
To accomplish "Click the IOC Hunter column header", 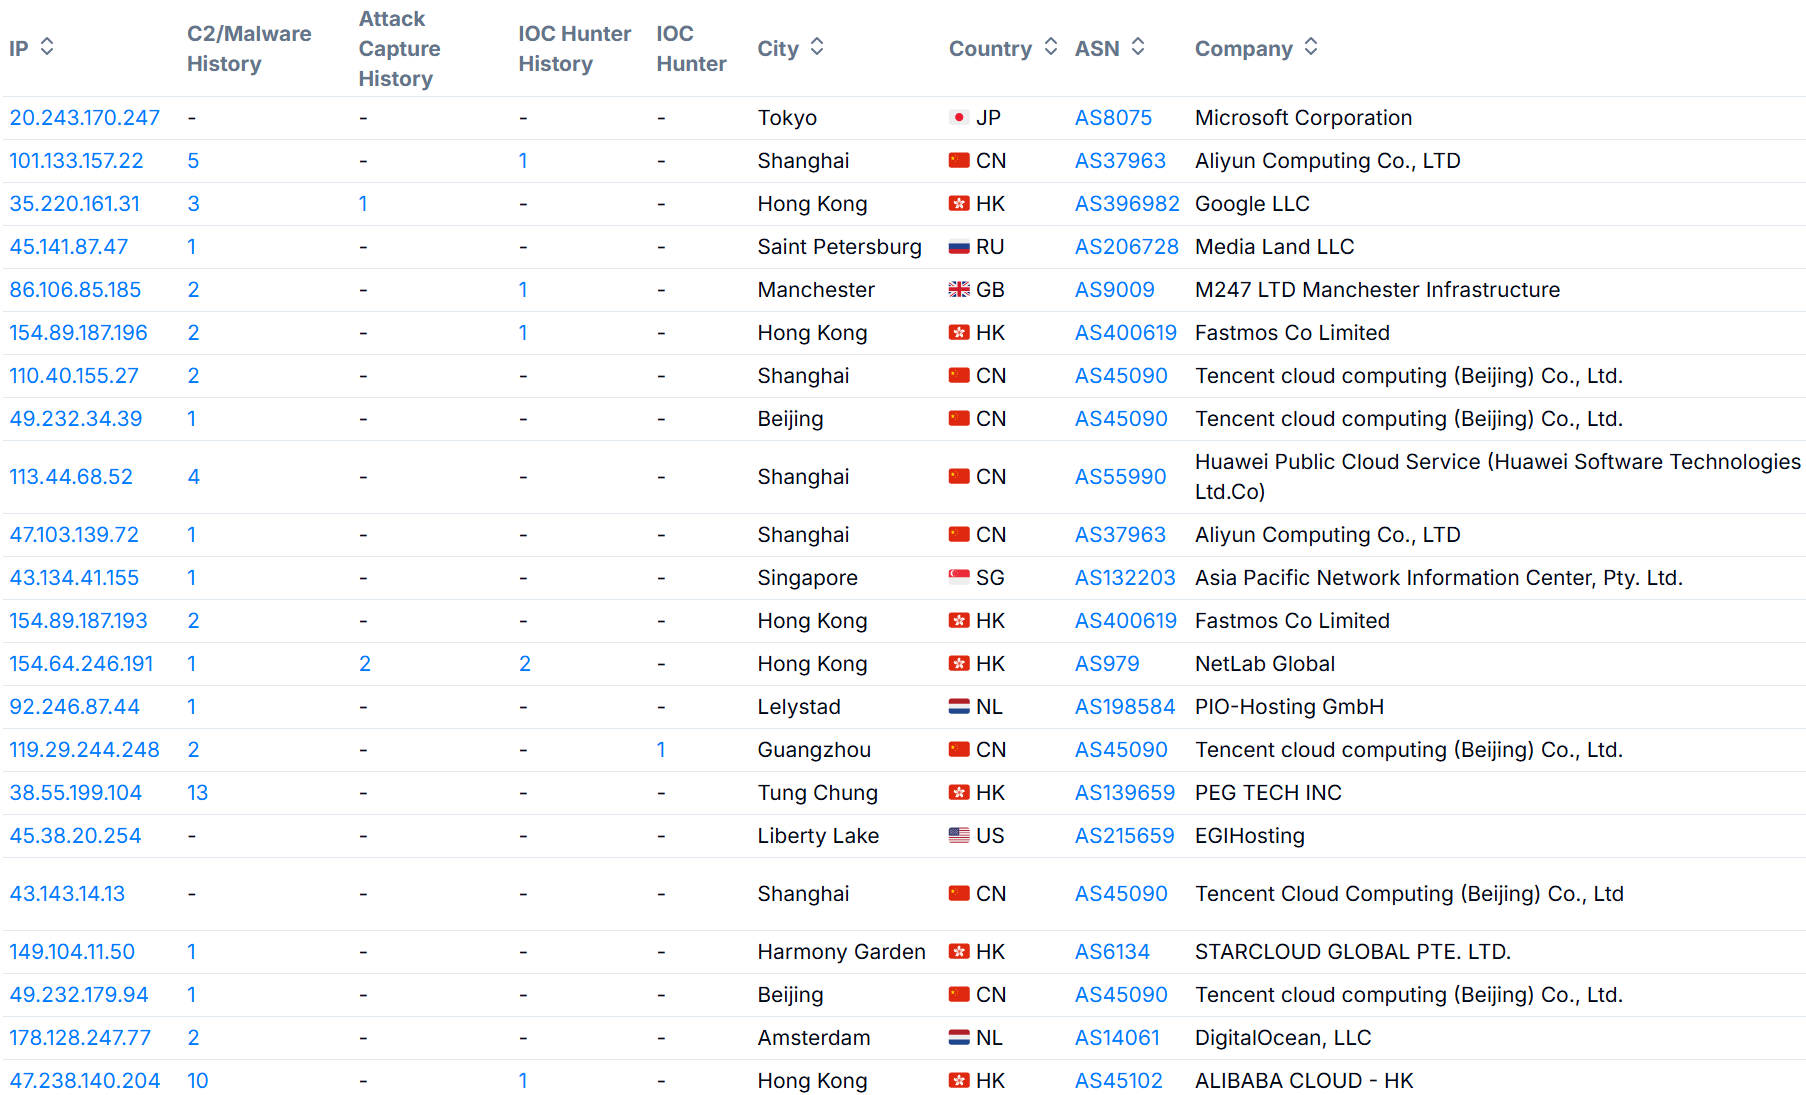I will click(690, 48).
